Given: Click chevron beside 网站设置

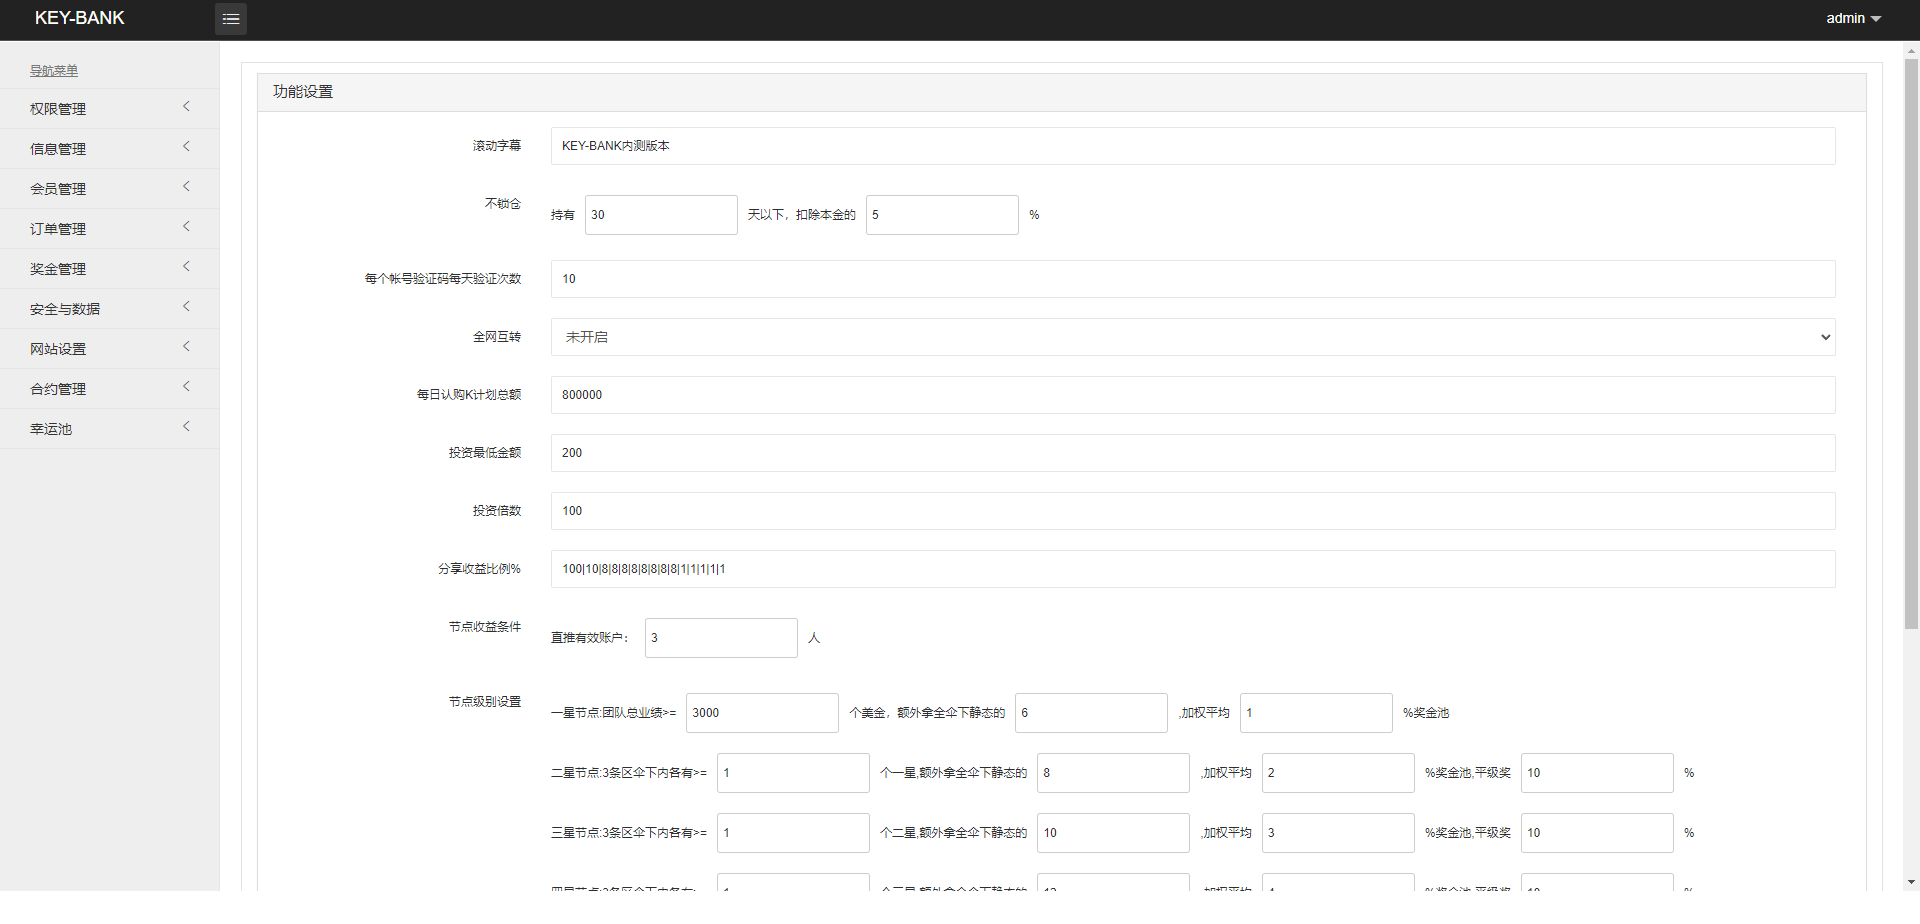Looking at the screenshot, I should pos(186,347).
